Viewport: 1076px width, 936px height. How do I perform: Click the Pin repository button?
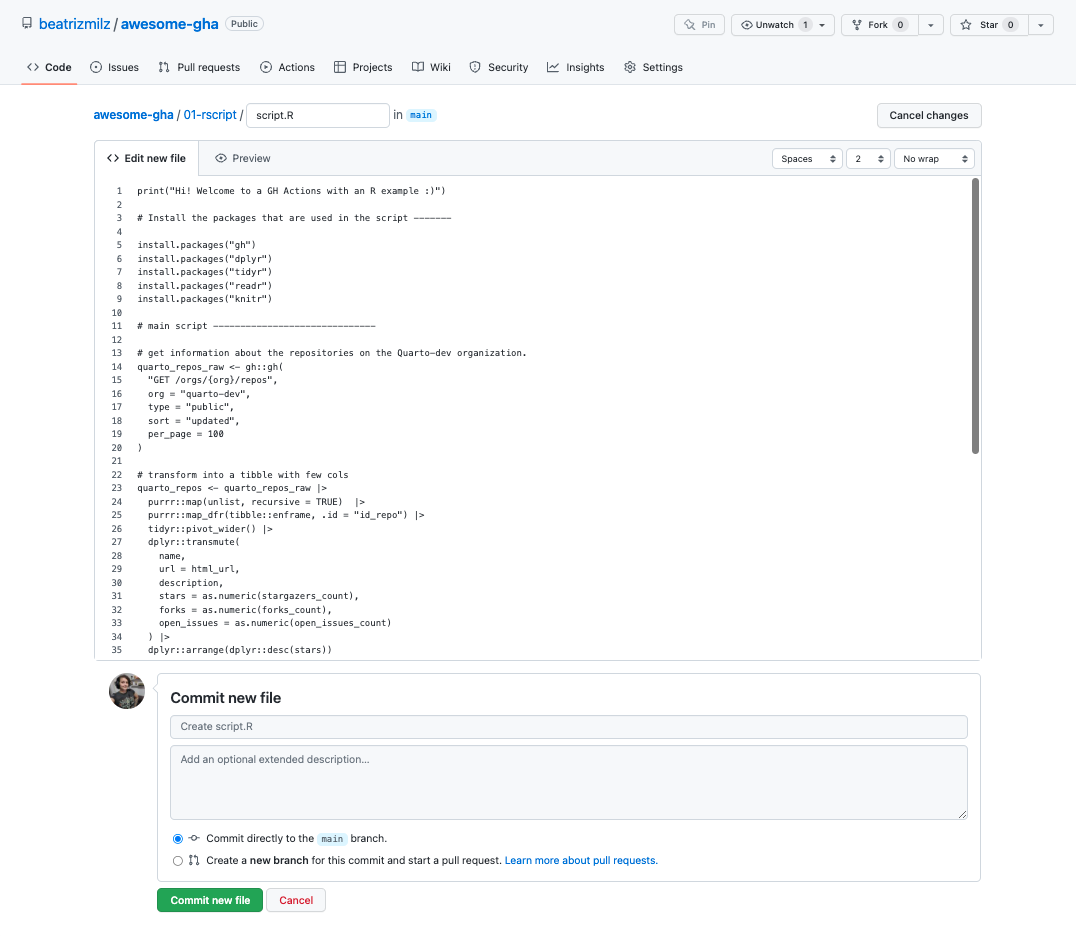[699, 25]
